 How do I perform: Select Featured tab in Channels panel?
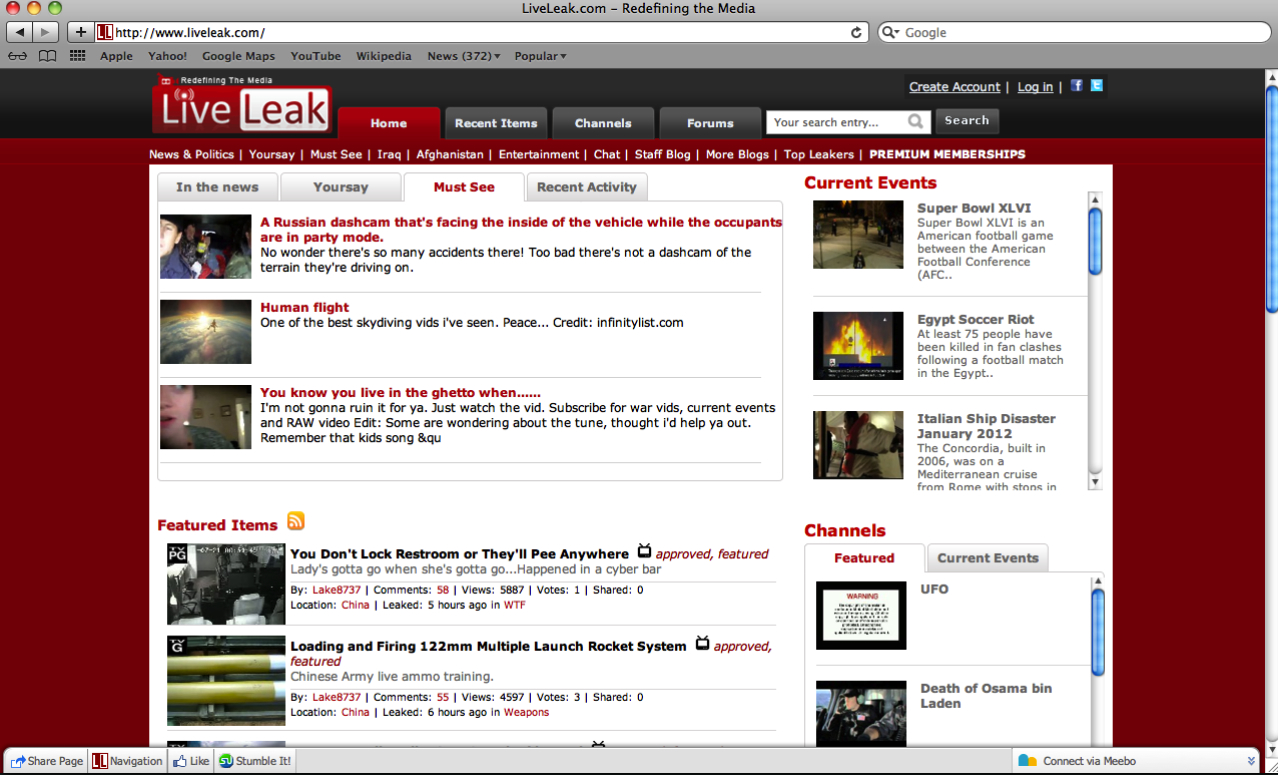864,558
